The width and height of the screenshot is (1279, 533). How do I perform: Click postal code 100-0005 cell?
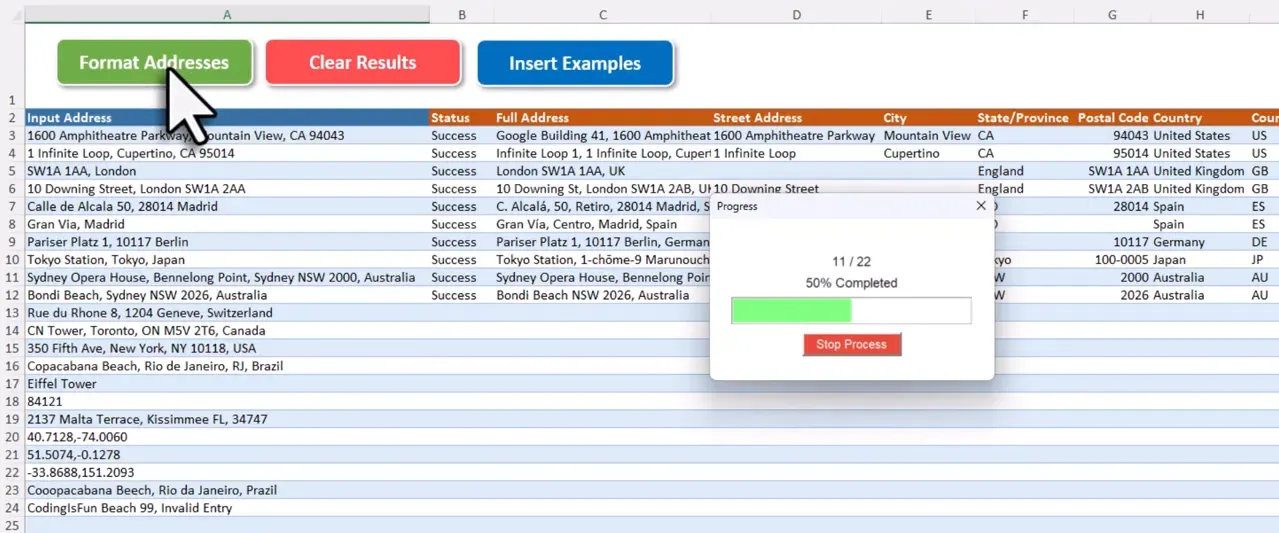pyautogui.click(x=1112, y=260)
